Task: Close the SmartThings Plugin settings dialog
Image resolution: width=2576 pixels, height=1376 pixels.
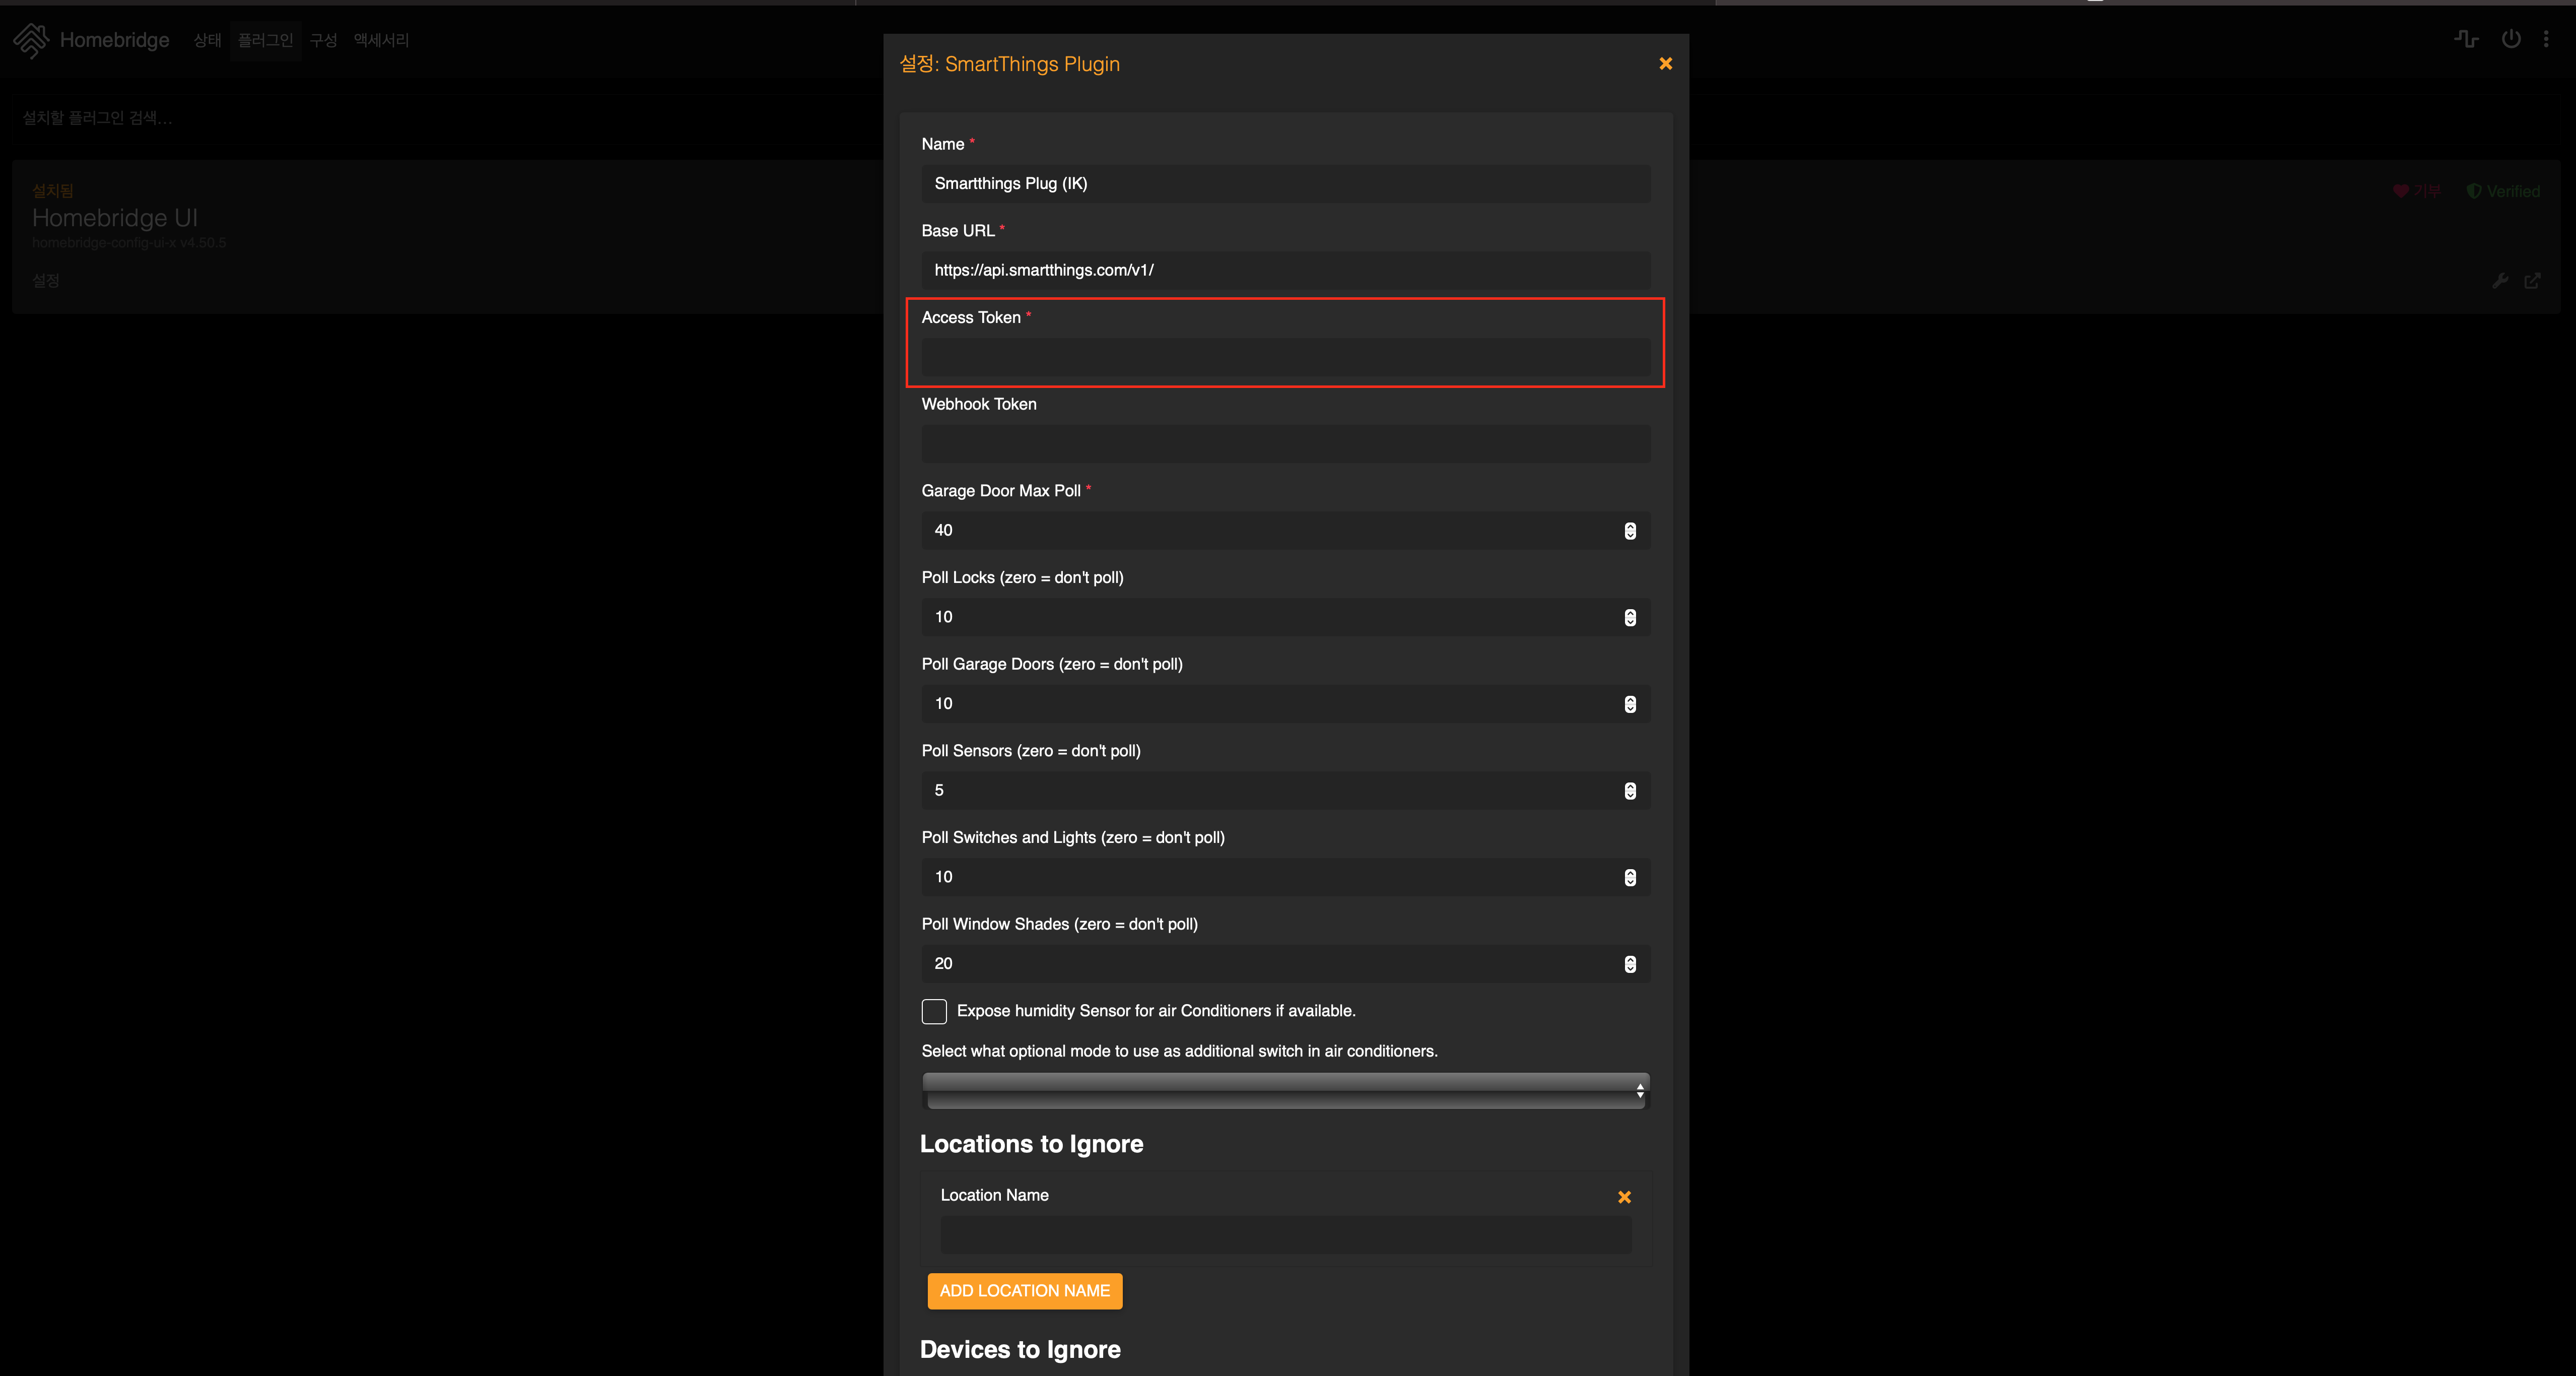Action: point(1665,64)
